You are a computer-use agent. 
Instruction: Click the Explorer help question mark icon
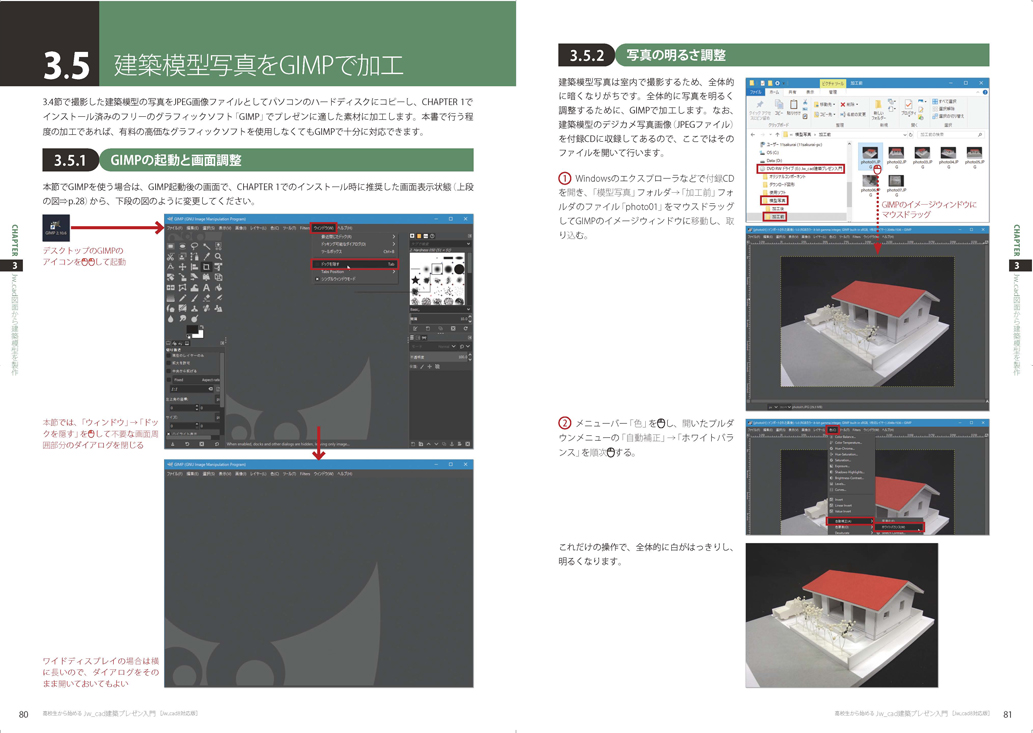(x=985, y=92)
